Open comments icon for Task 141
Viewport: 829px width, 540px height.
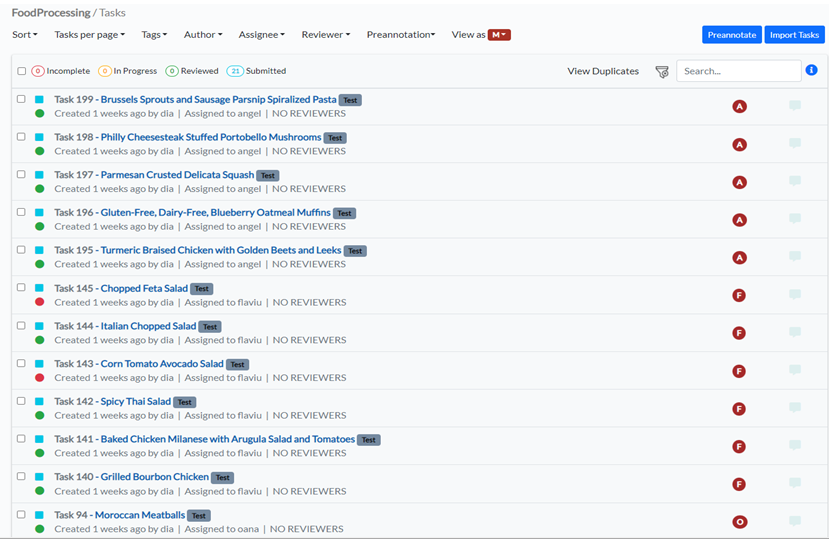[x=795, y=445]
